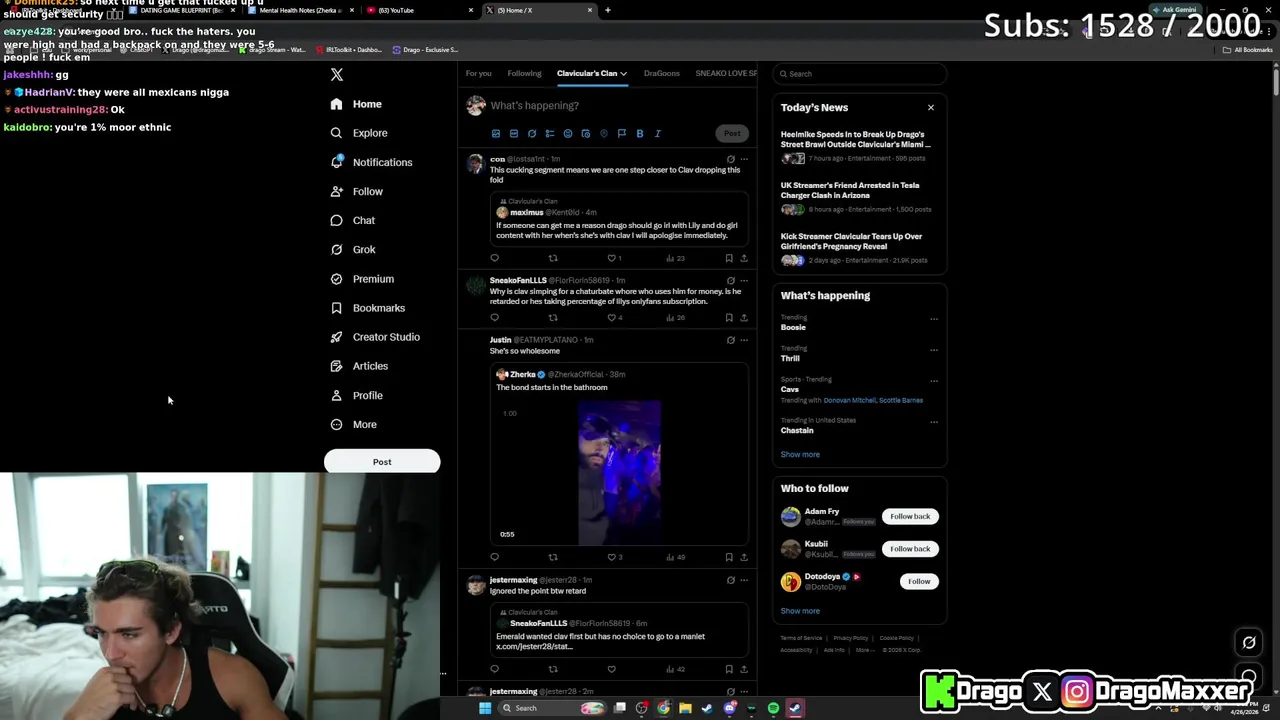Follow Dotodoya
The width and height of the screenshot is (1280, 720).
click(x=919, y=581)
